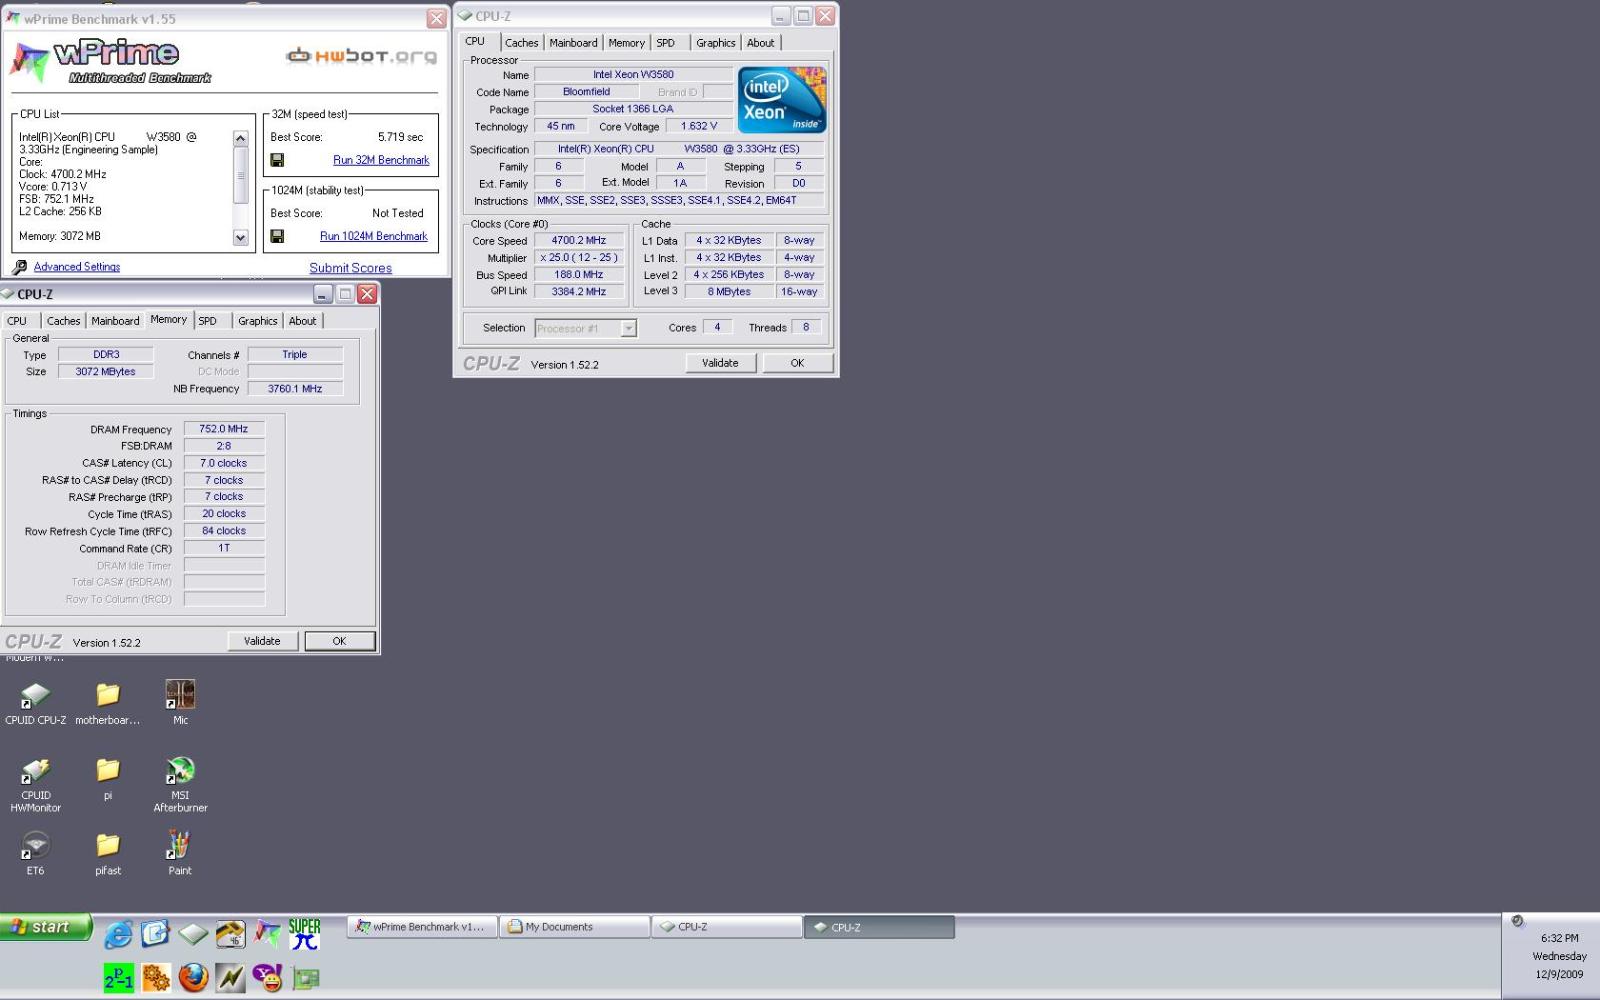Image resolution: width=1600 pixels, height=1000 pixels.
Task: Select Mainboard tab in memory CPU-Z window
Action: pyautogui.click(x=115, y=321)
